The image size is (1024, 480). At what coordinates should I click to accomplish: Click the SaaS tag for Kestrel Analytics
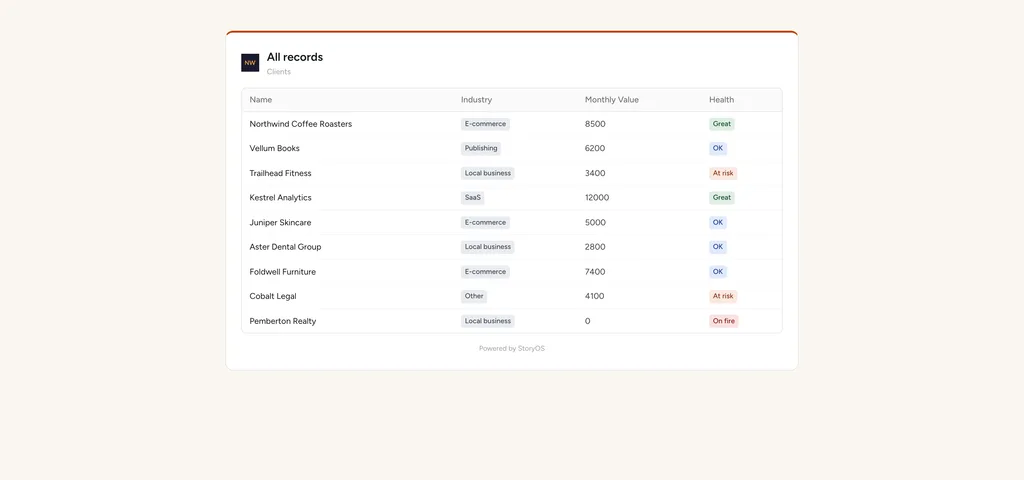[473, 198]
